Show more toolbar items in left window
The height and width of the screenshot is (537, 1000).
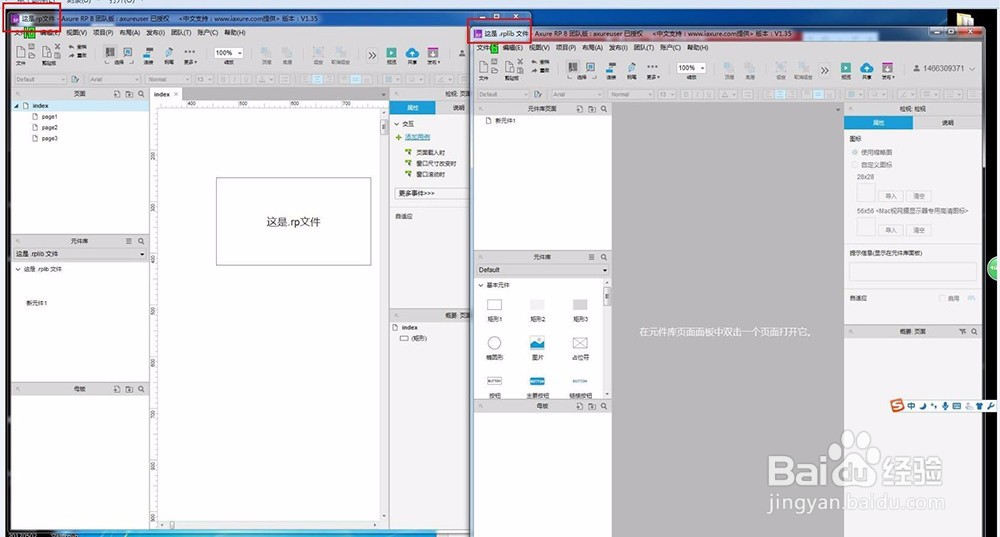pyautogui.click(x=372, y=55)
